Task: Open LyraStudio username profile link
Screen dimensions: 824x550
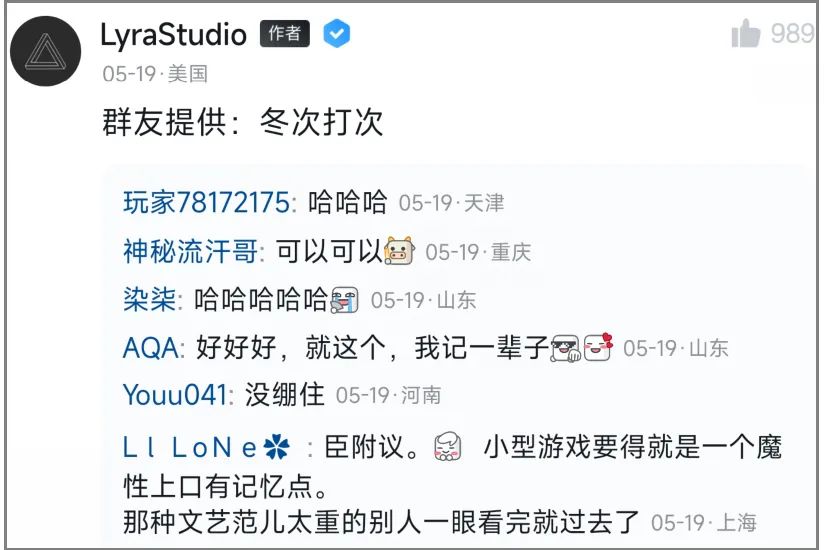Action: click(x=173, y=35)
